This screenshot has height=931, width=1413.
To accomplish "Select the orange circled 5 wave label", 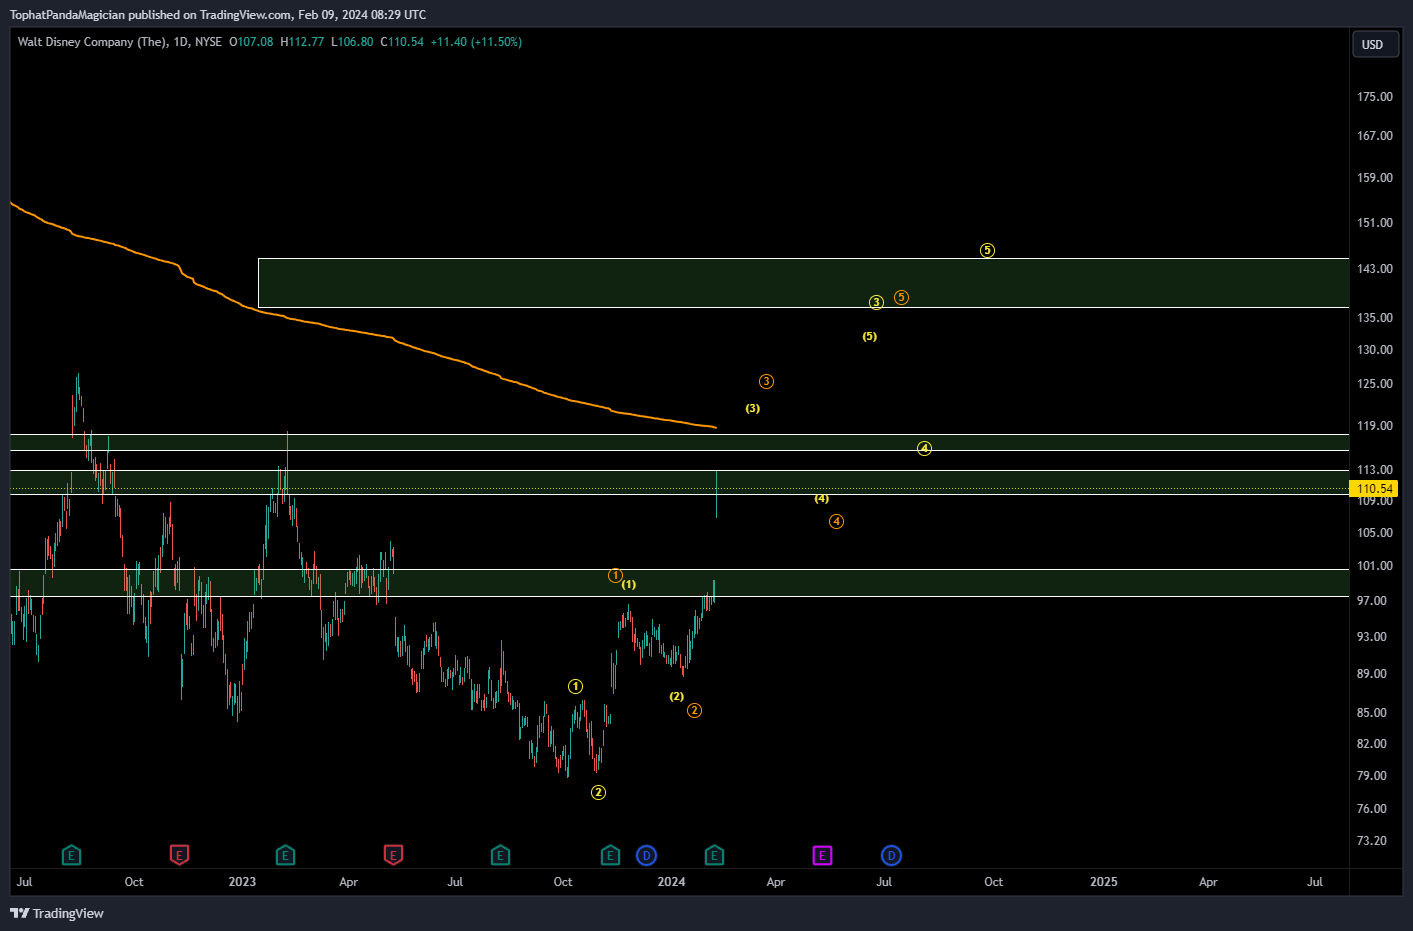I will pos(901,297).
